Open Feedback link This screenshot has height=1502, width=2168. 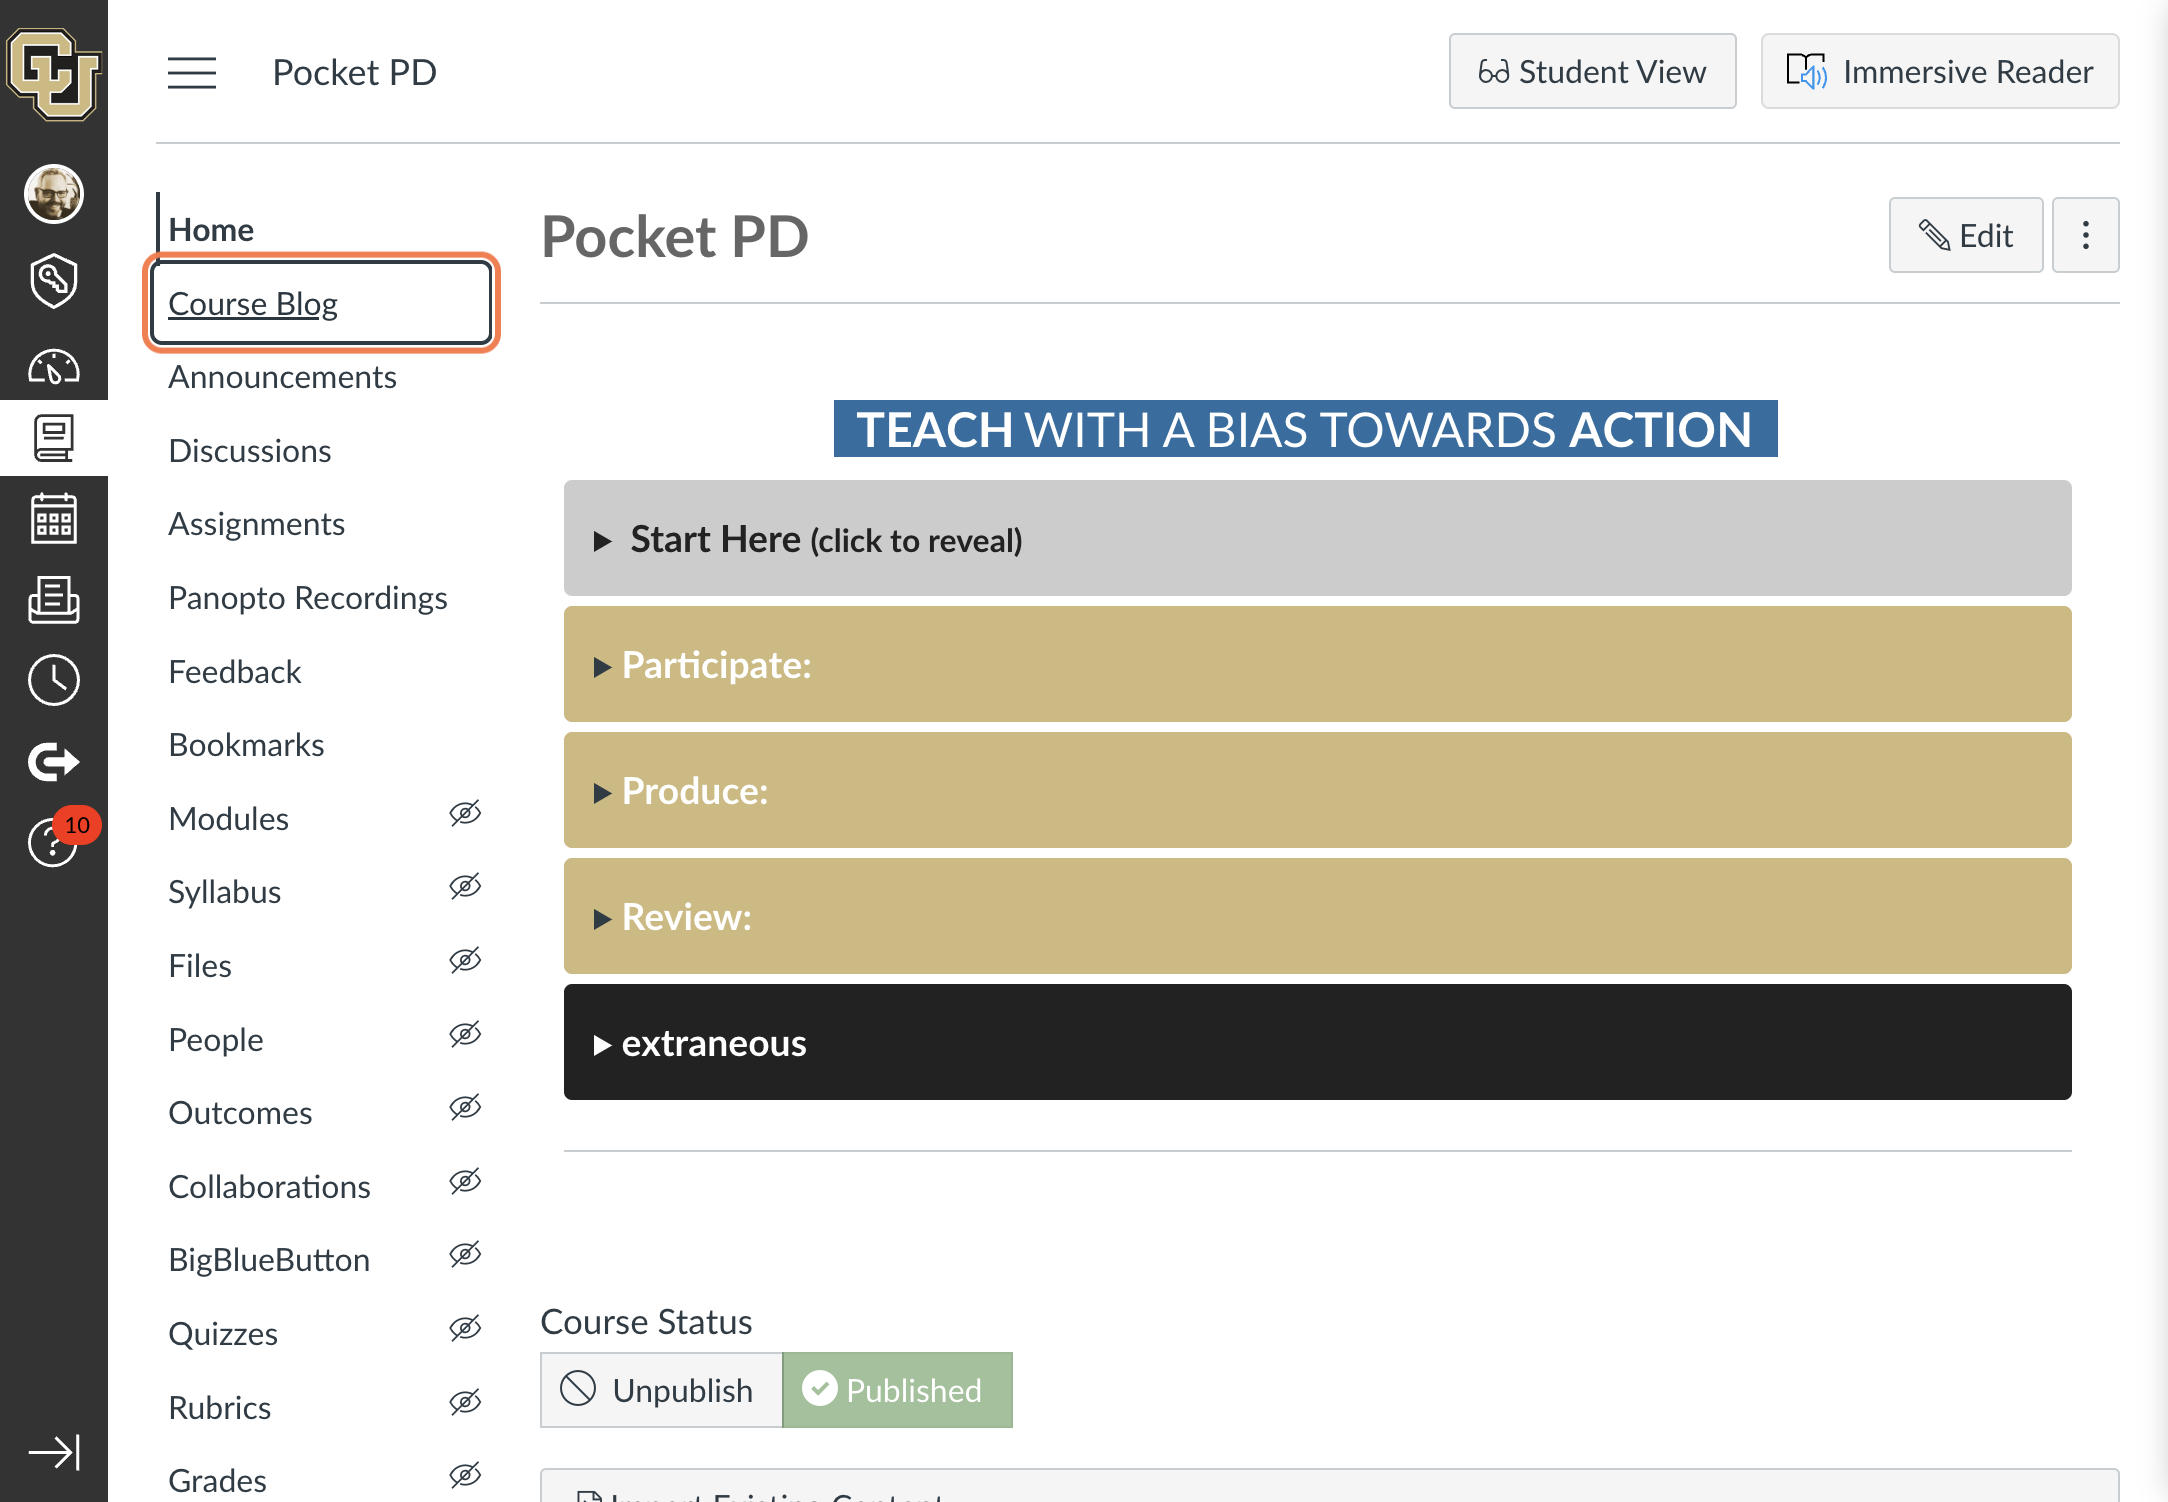point(234,672)
